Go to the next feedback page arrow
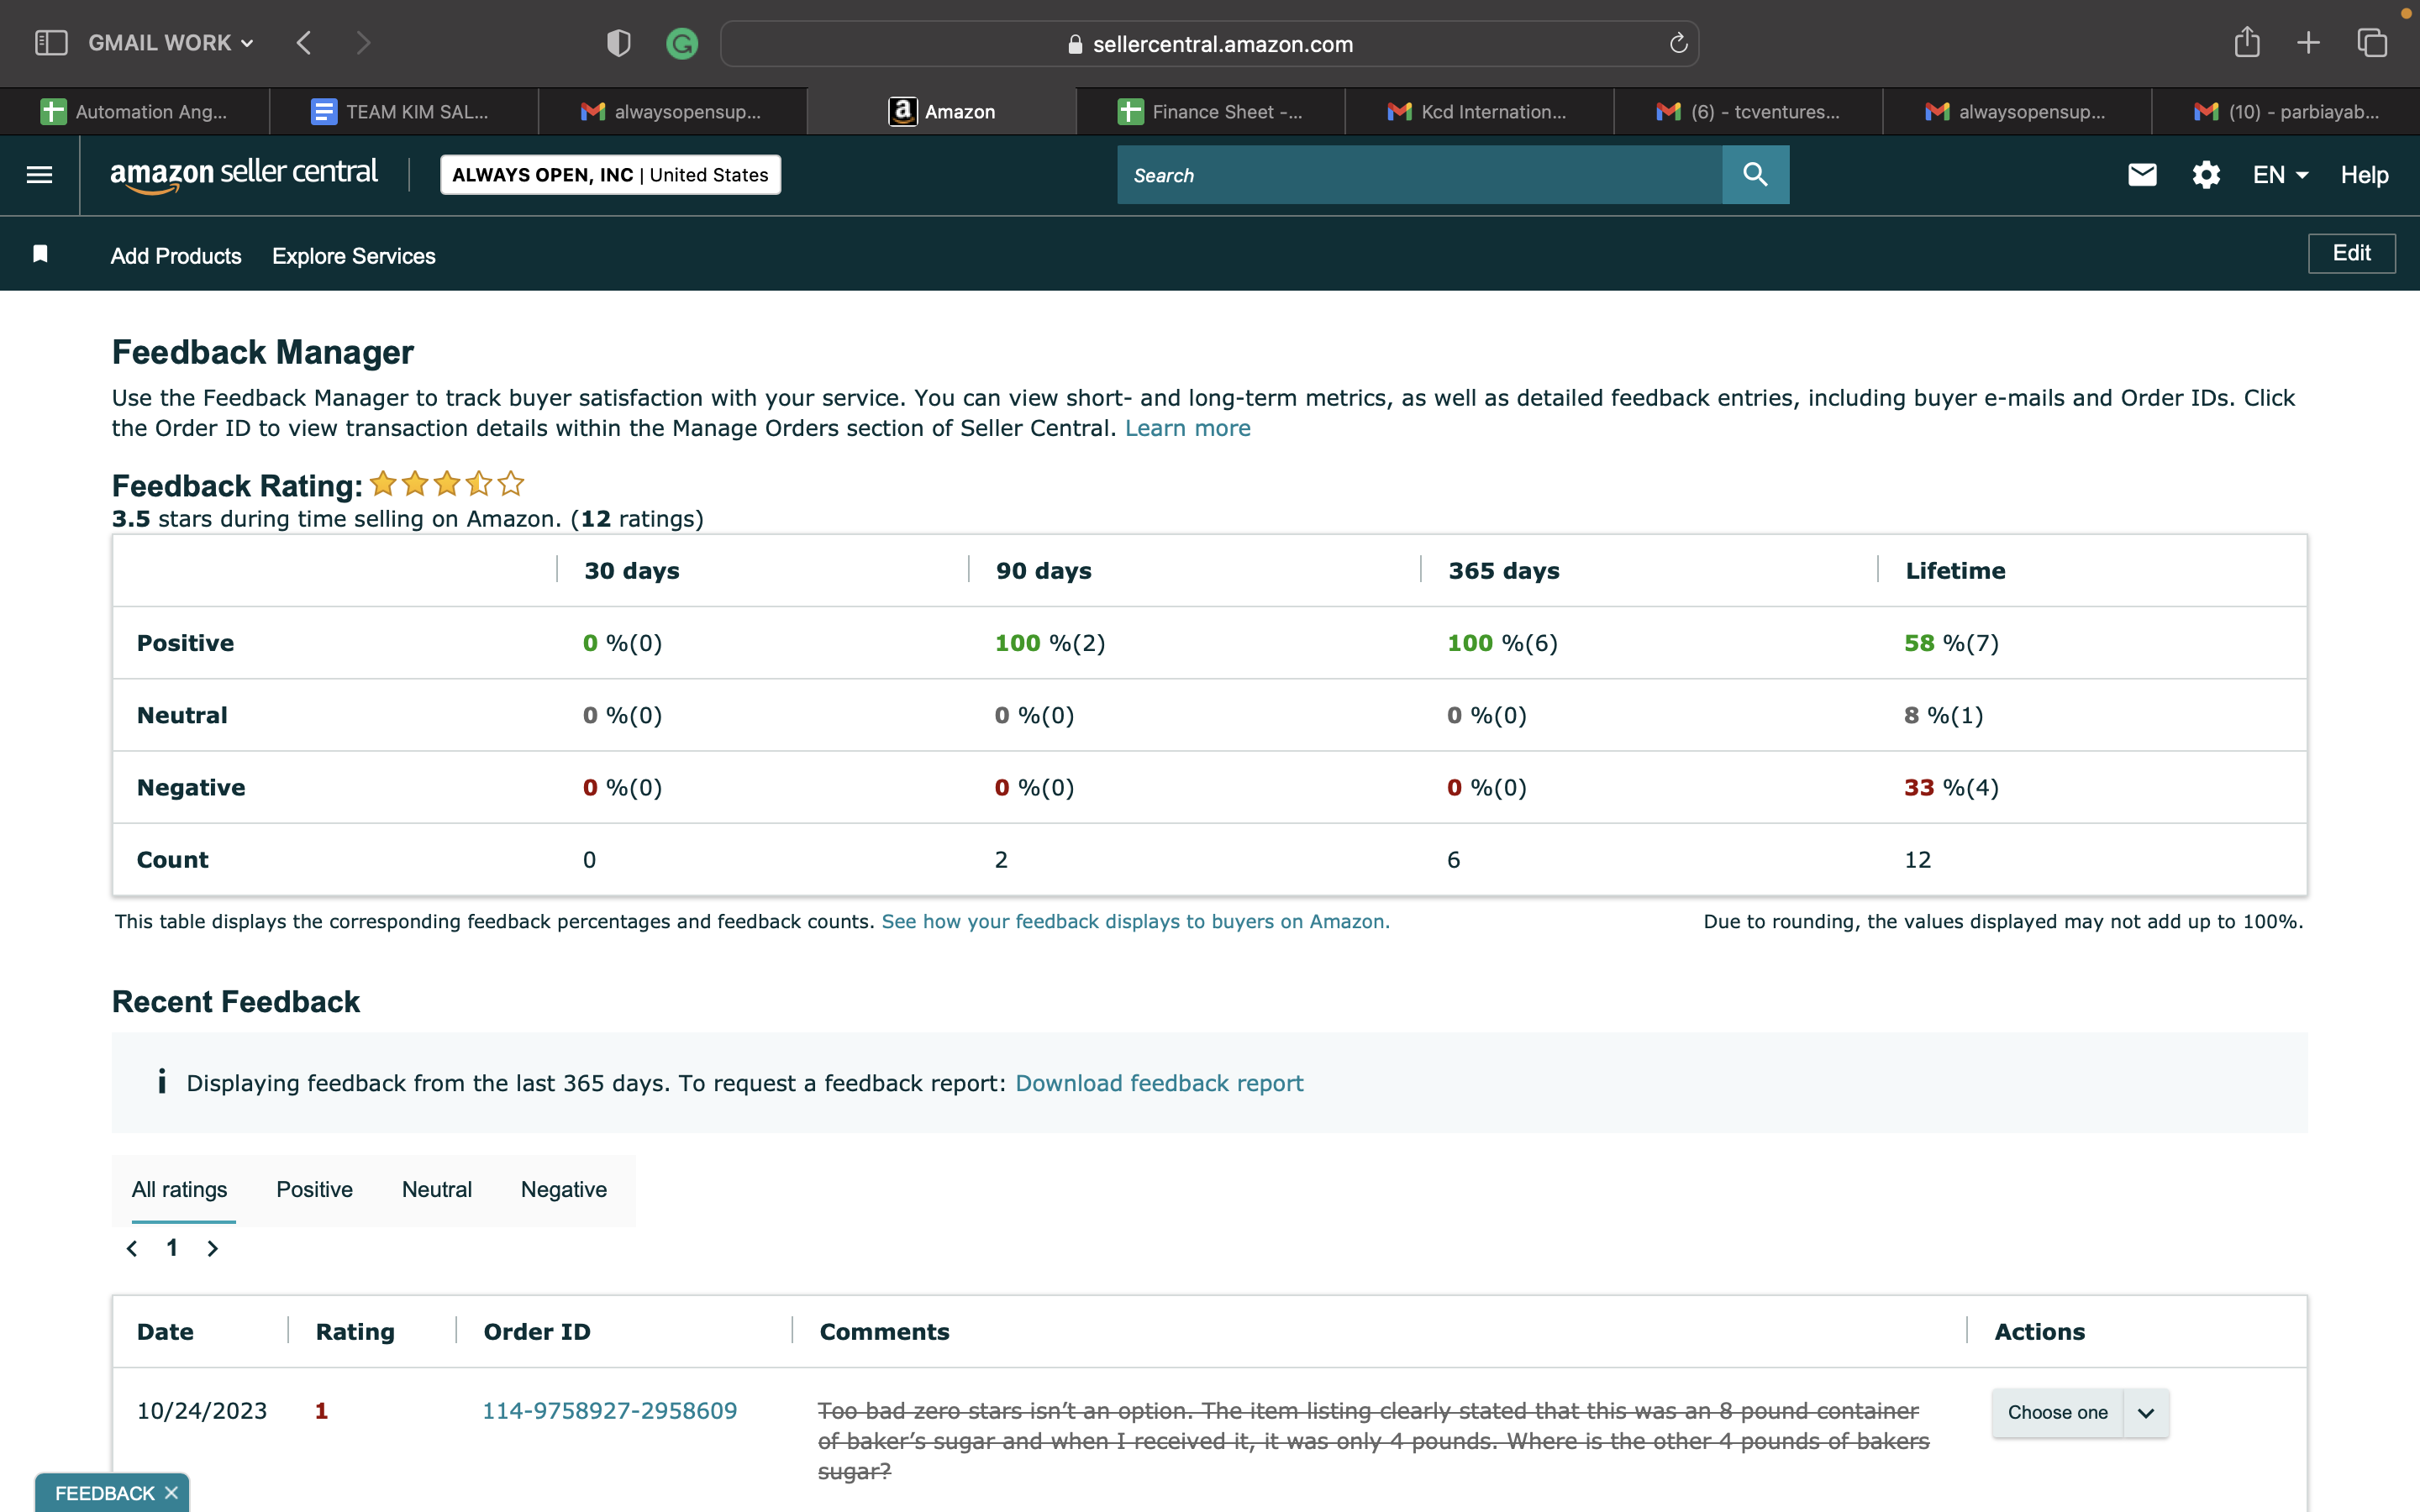Viewport: 2420px width, 1512px height. (x=212, y=1248)
